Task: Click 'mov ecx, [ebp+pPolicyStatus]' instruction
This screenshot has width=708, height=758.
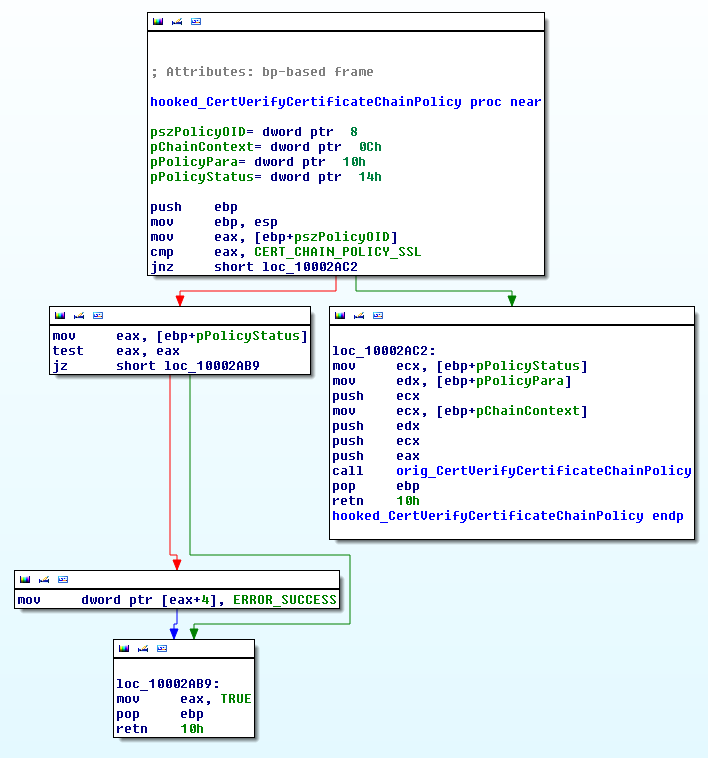Action: (x=460, y=366)
